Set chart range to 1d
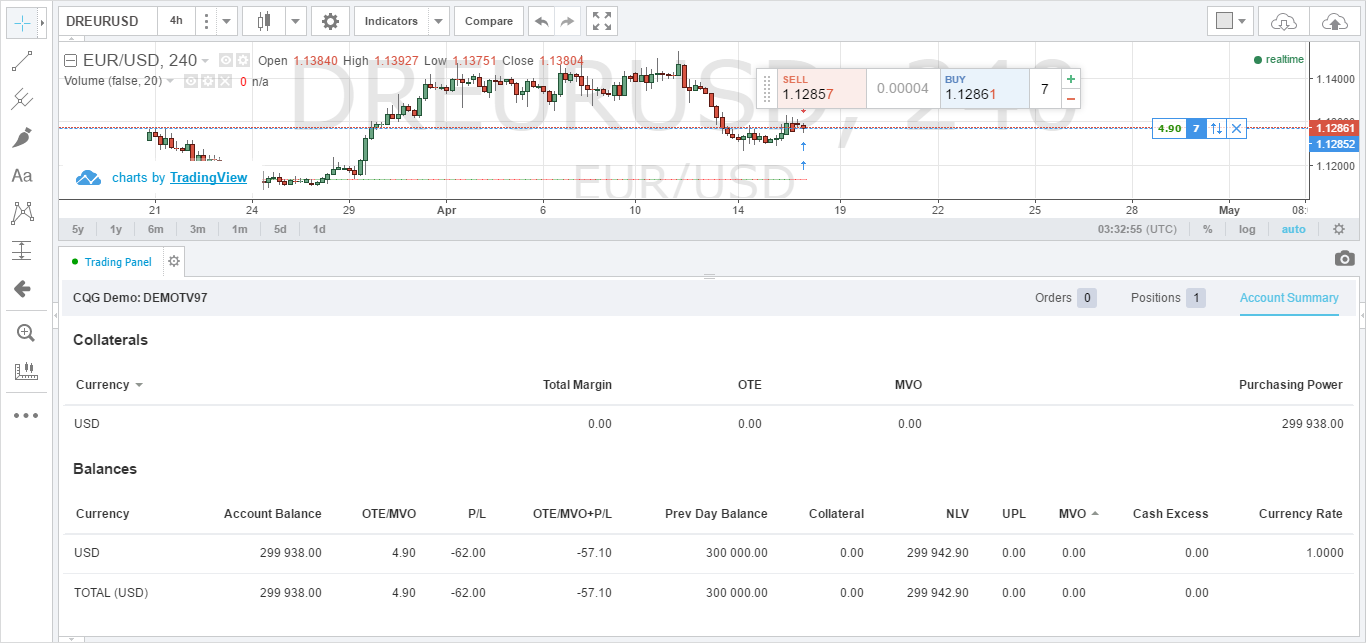This screenshot has height=643, width=1366. click(319, 229)
